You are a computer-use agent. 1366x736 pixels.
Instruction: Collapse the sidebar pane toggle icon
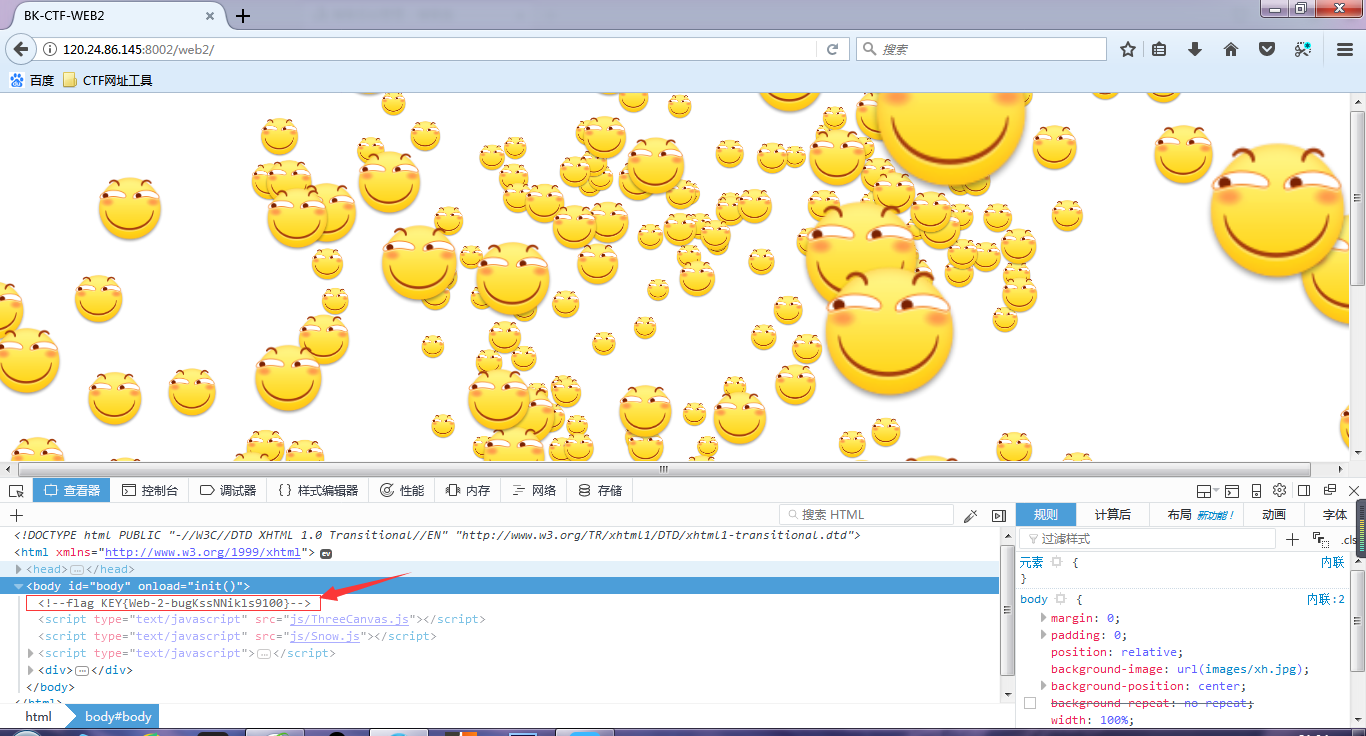(x=998, y=515)
